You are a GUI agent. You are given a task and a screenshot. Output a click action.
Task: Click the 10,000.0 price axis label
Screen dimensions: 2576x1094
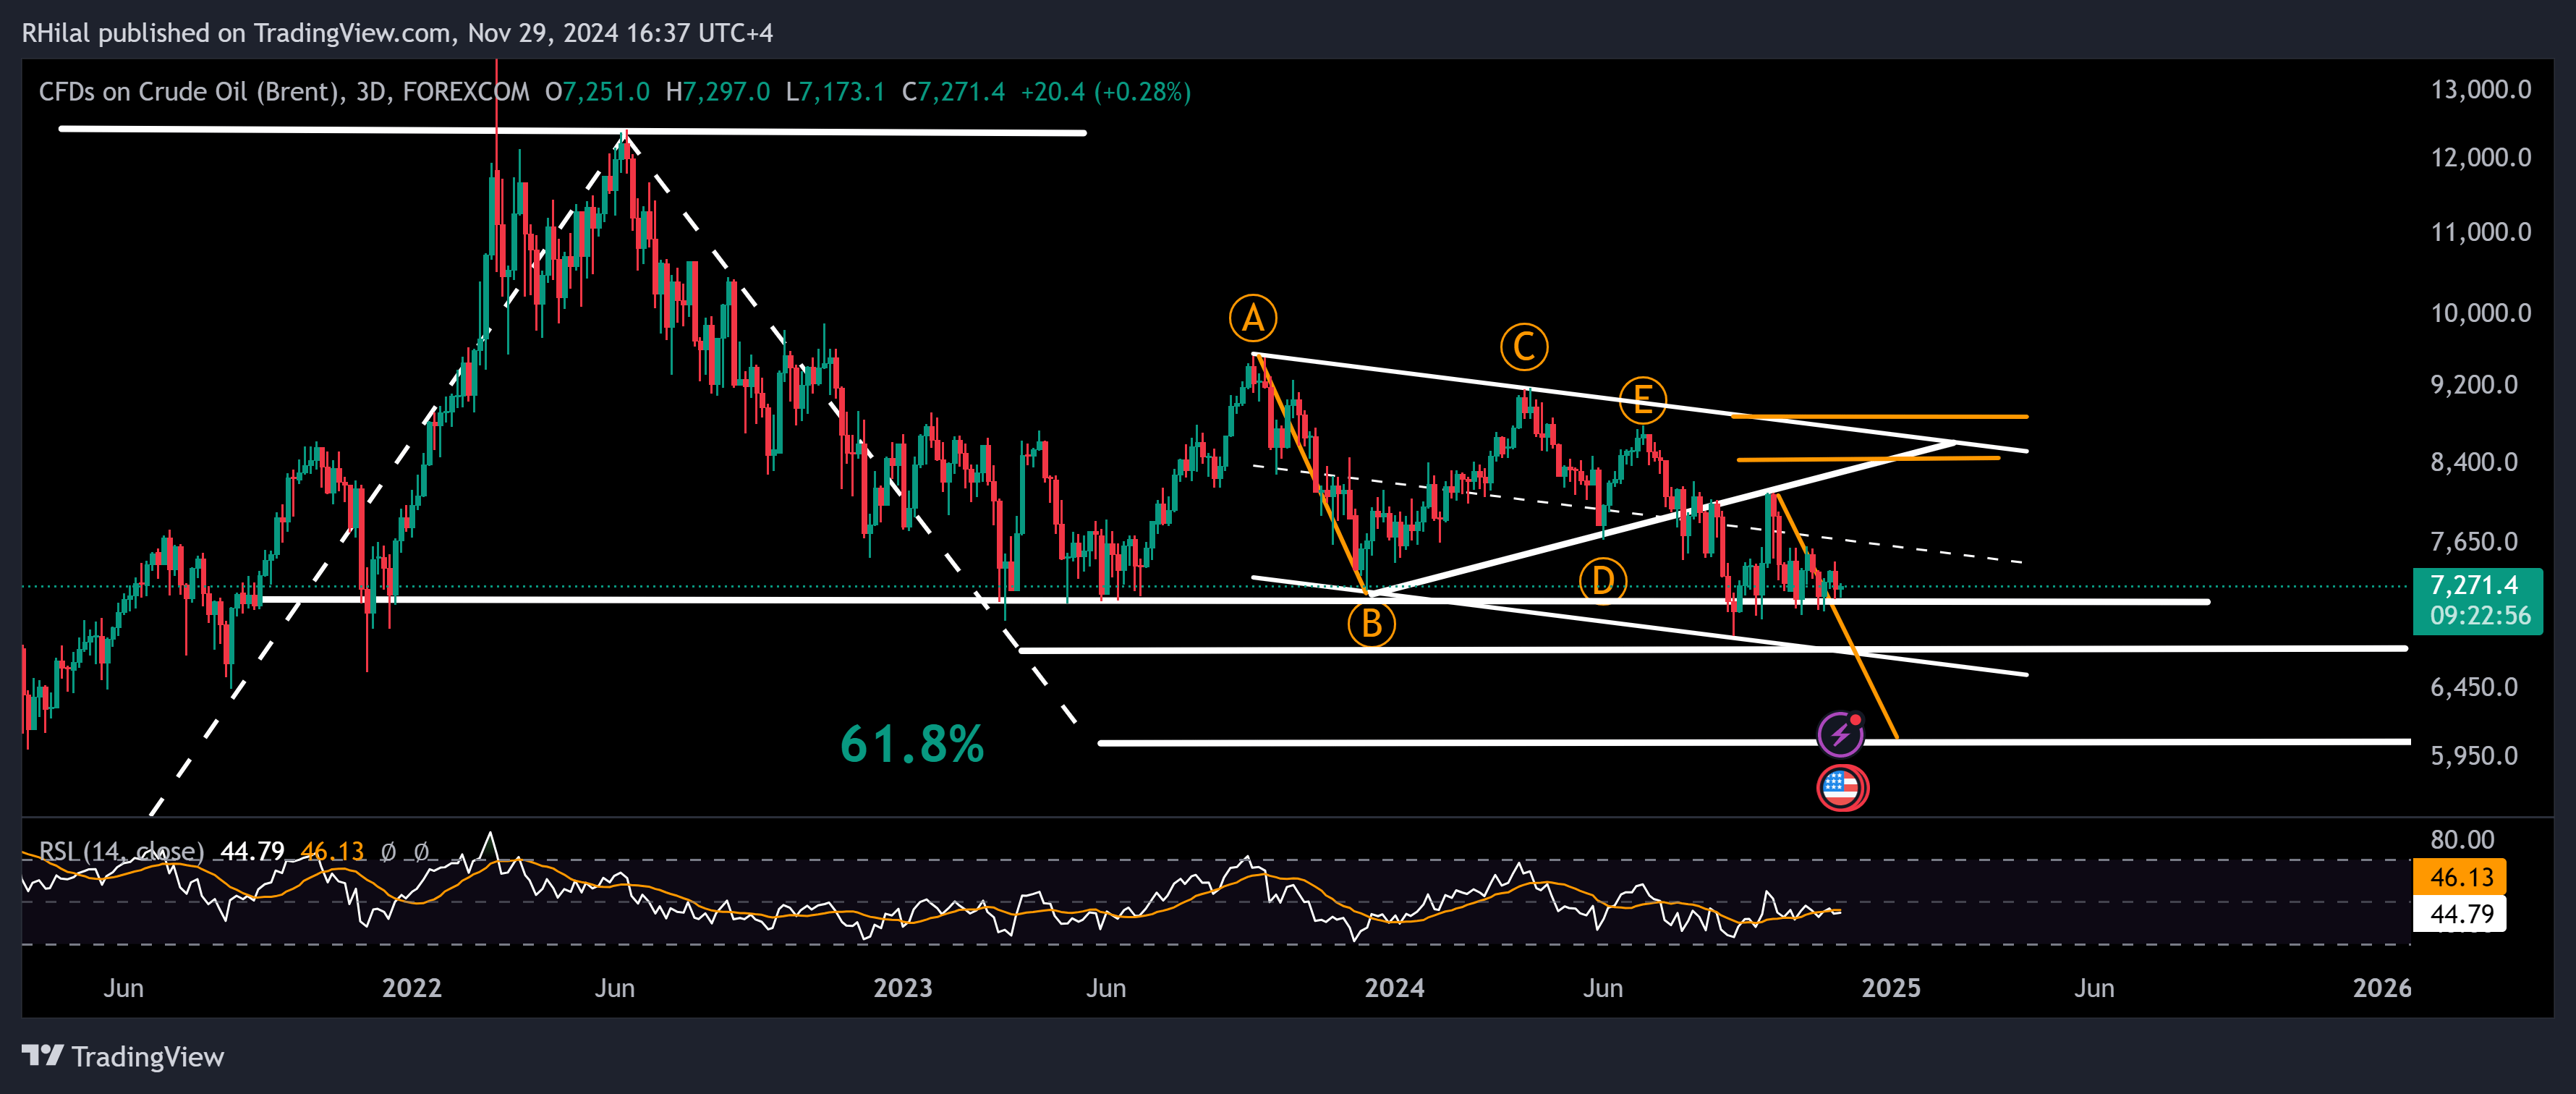[2481, 313]
